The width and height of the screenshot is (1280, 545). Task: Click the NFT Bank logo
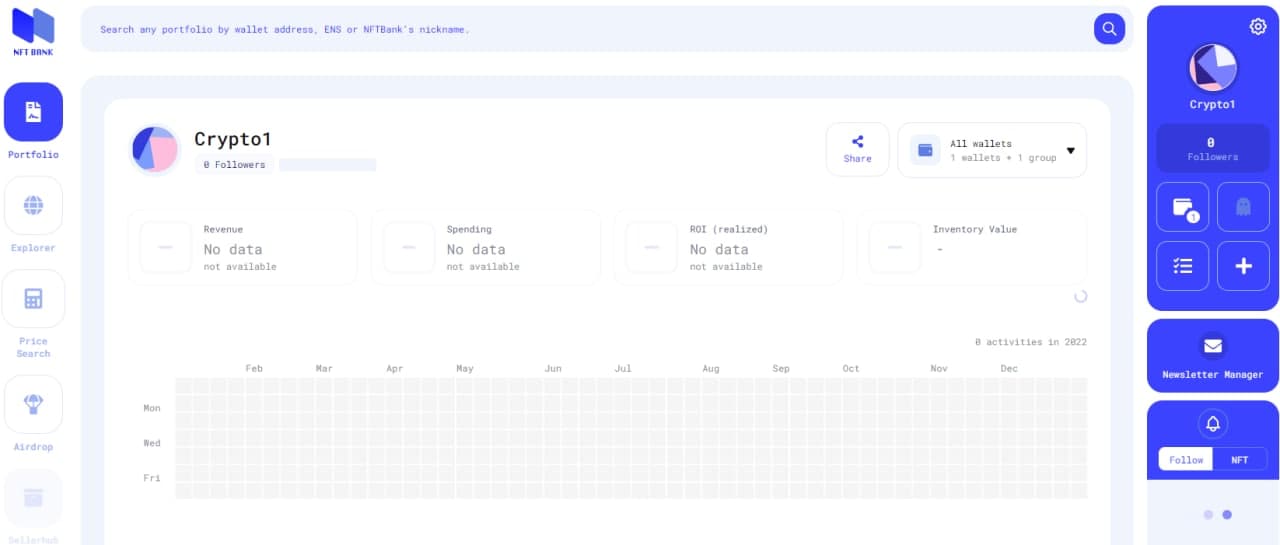click(33, 31)
